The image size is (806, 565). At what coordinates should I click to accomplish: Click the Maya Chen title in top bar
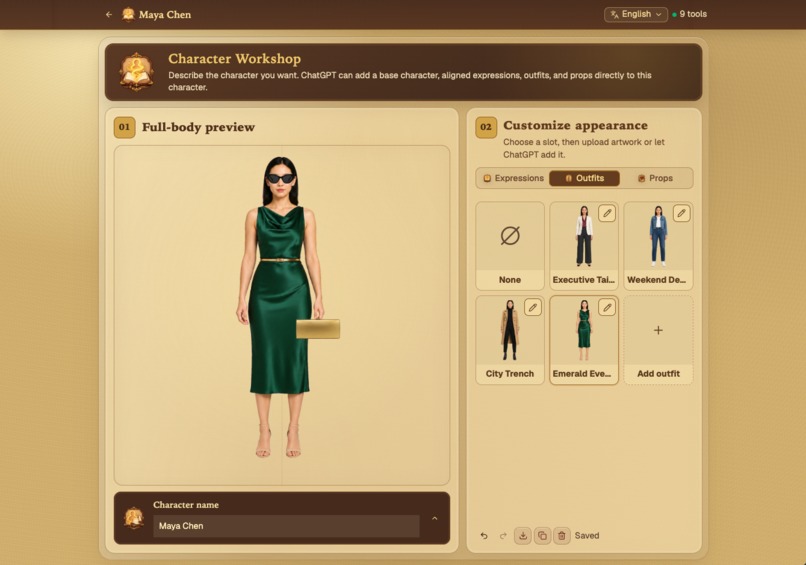[x=164, y=15]
